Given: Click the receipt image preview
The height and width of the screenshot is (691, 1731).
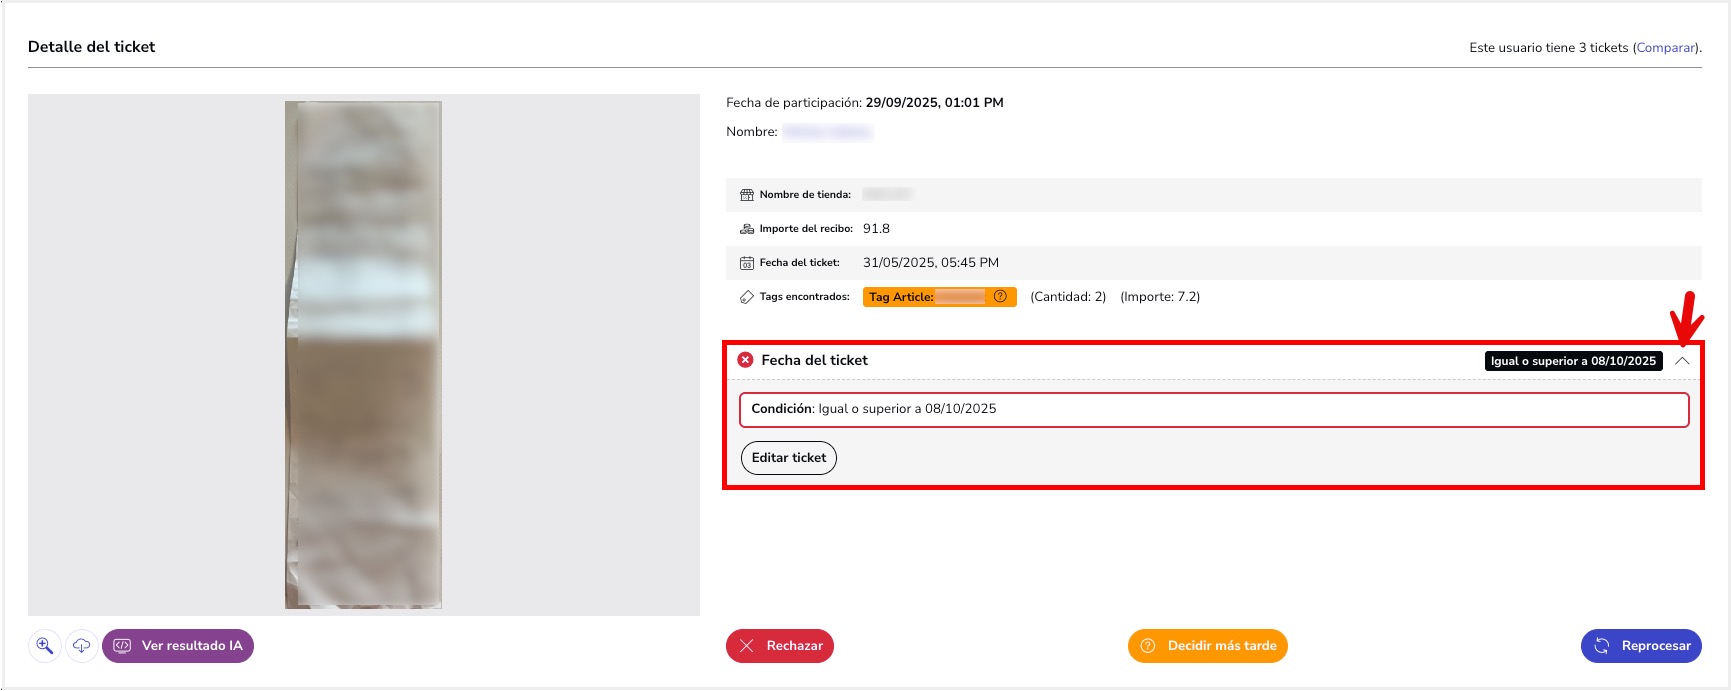Looking at the screenshot, I should [363, 354].
